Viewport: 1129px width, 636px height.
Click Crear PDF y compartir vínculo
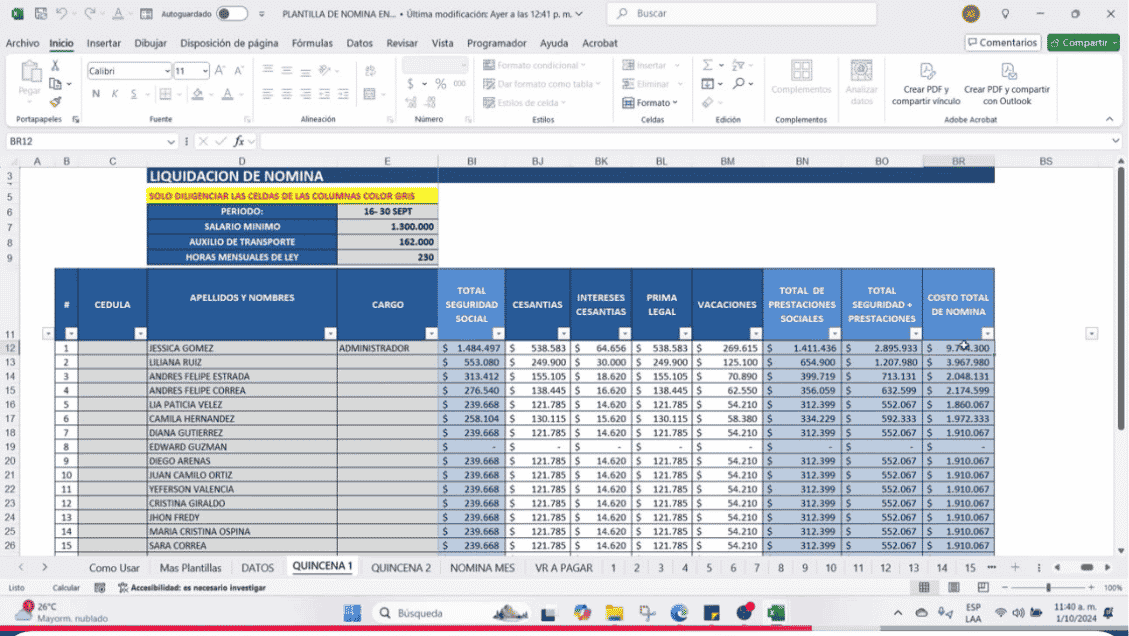tap(927, 84)
